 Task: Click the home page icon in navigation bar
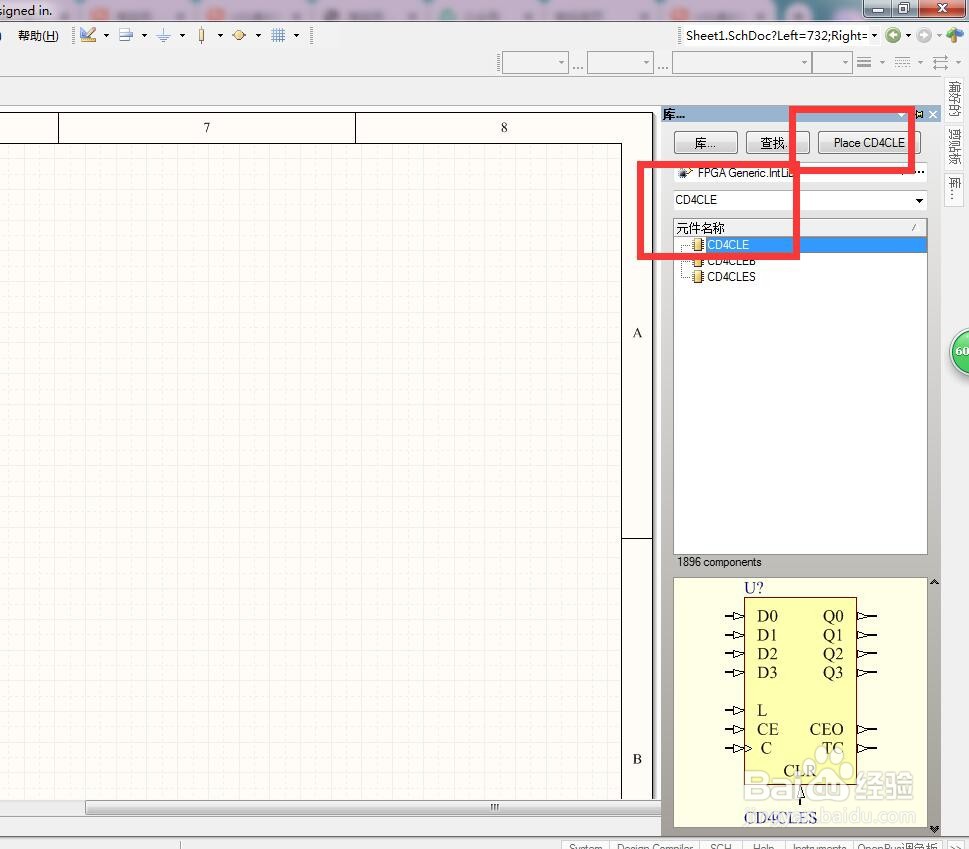955,35
